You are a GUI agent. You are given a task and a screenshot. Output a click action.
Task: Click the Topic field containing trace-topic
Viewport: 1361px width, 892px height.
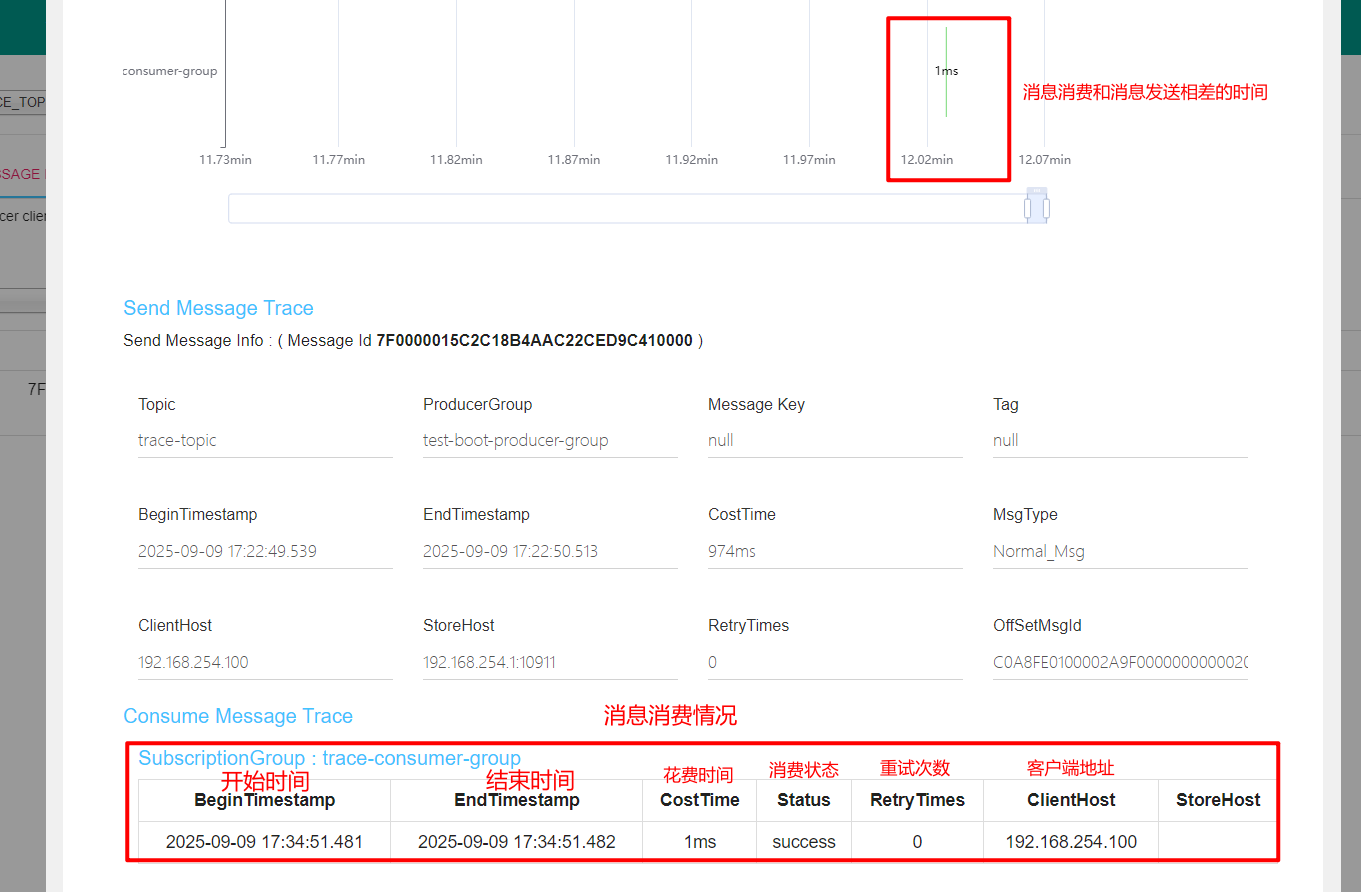pos(265,440)
